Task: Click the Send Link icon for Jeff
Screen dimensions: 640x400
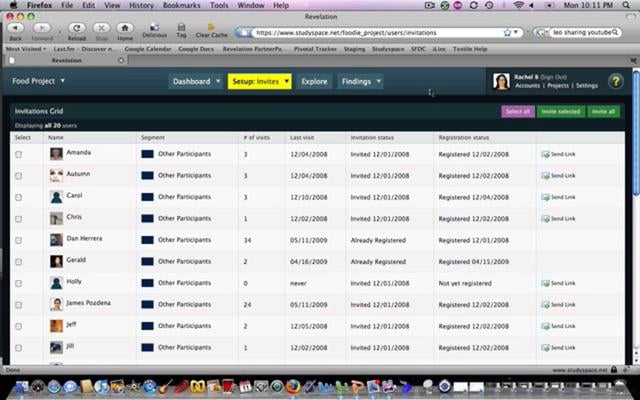Action: click(545, 326)
